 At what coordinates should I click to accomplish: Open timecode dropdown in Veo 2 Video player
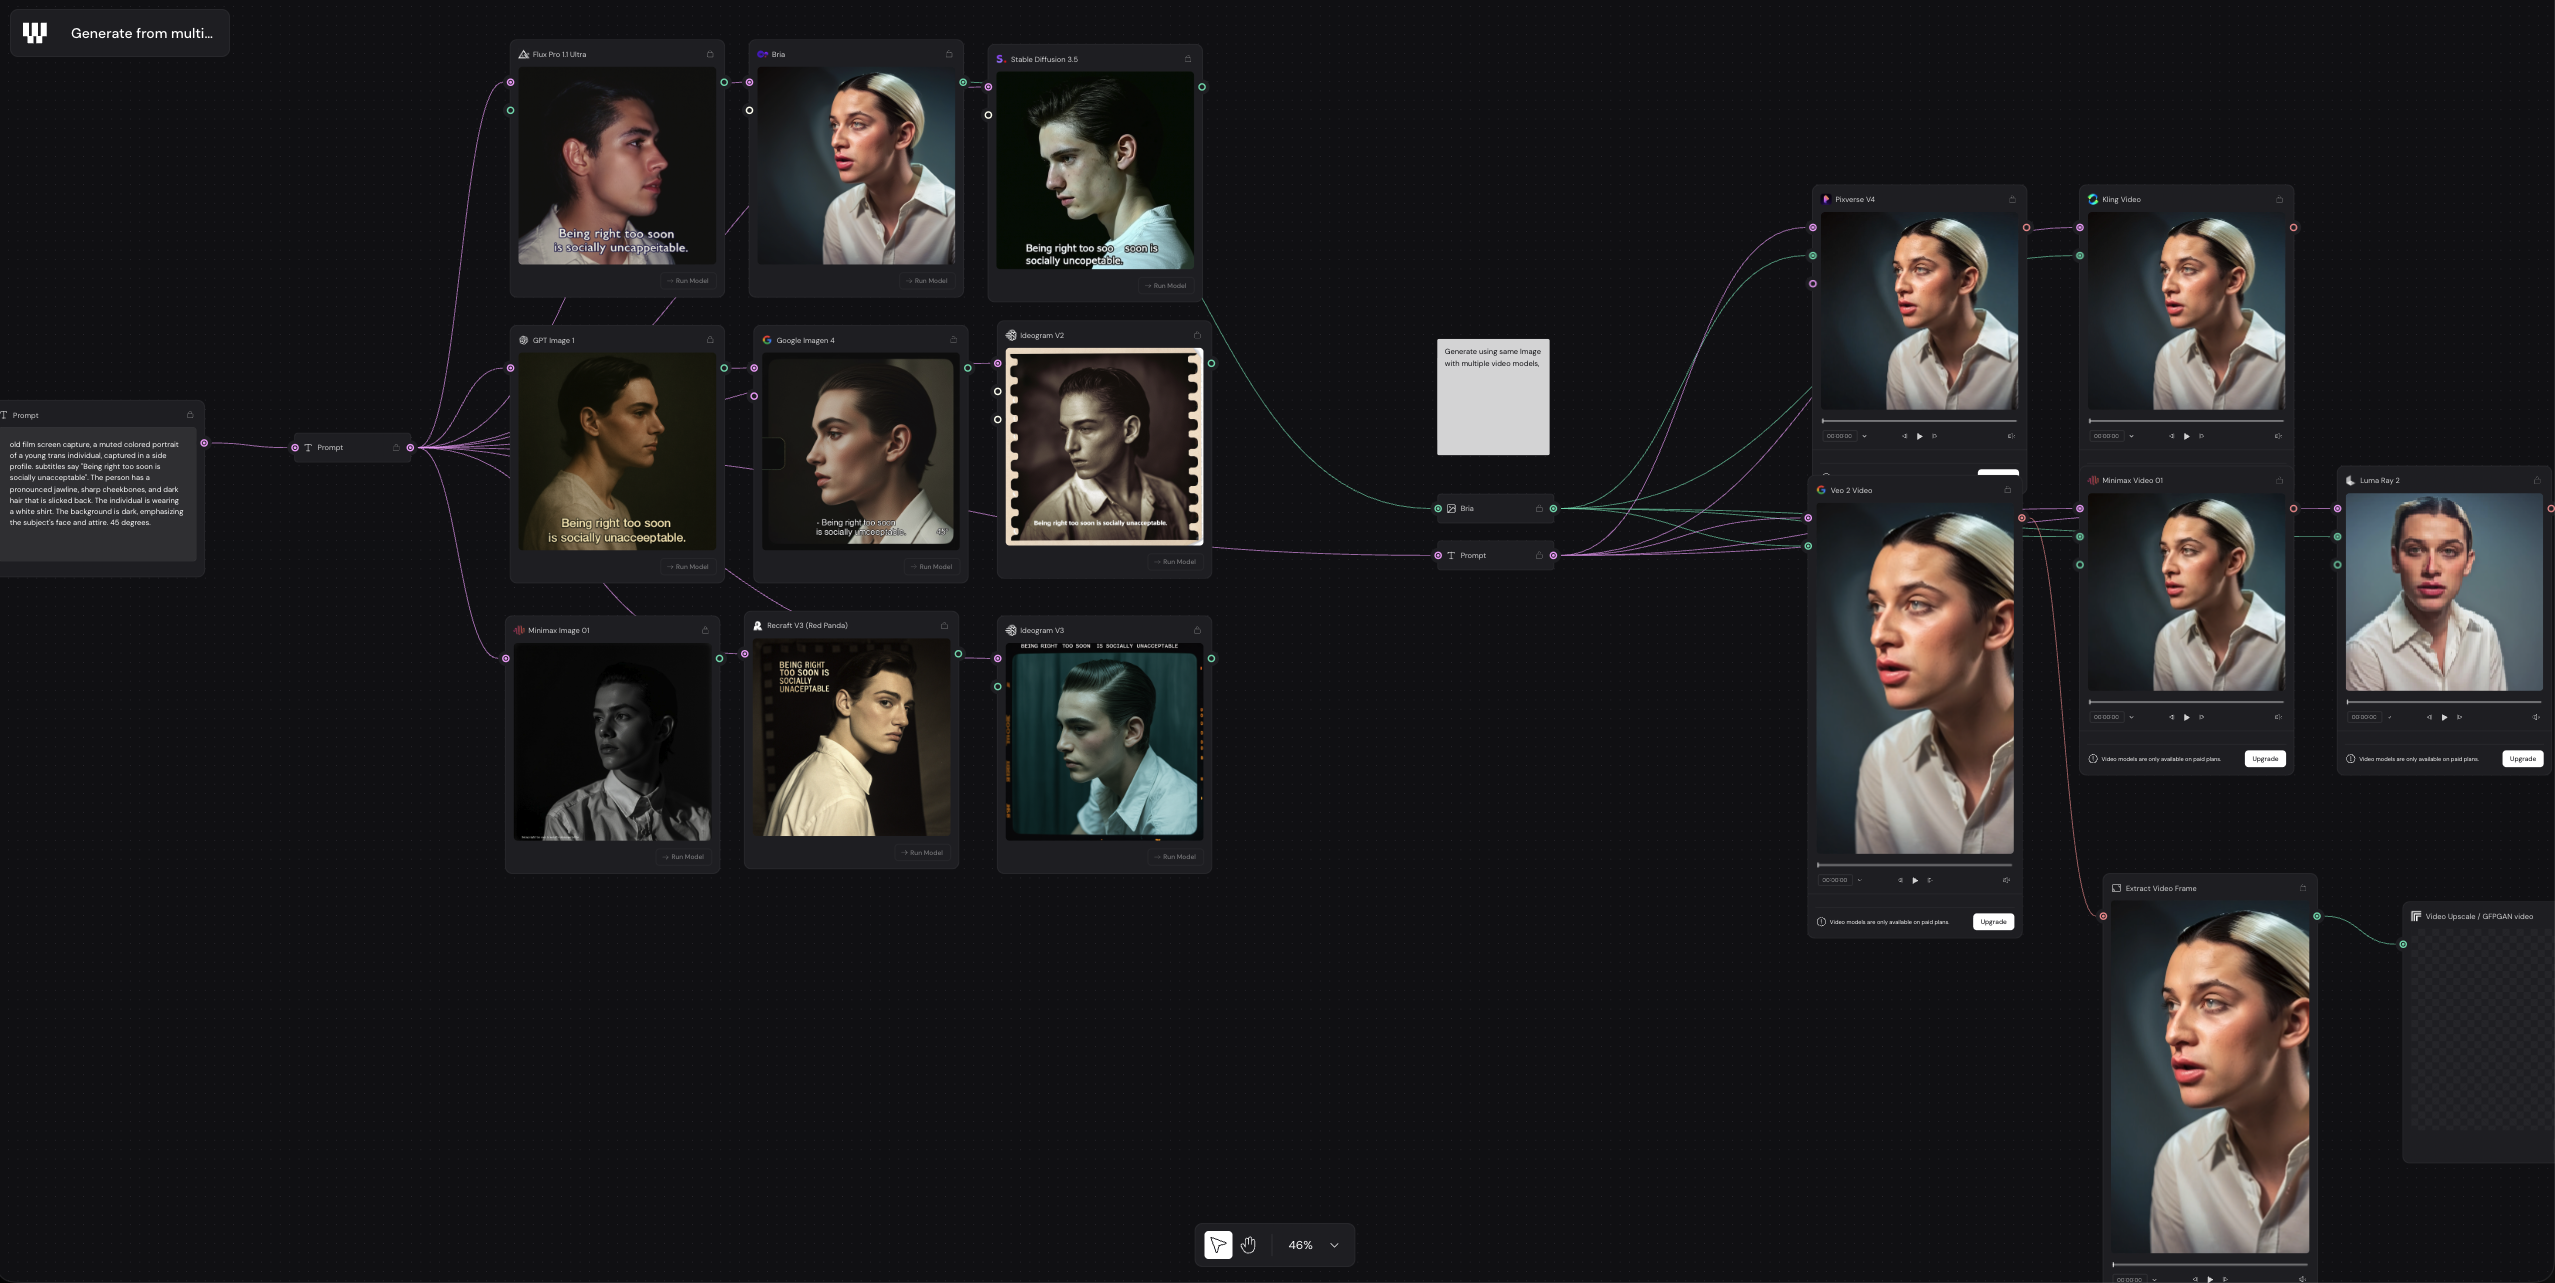tap(1859, 880)
